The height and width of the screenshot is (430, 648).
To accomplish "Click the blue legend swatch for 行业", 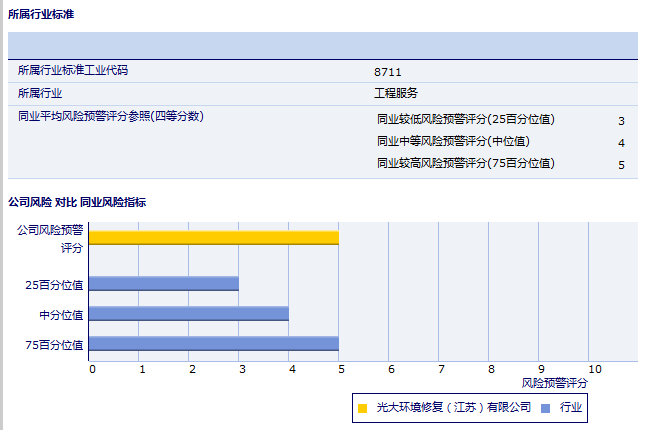I will (x=545, y=408).
